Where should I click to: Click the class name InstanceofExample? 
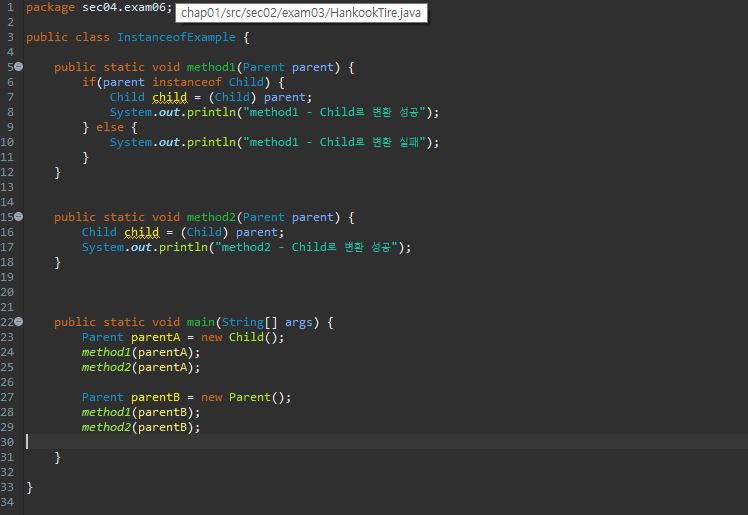tap(176, 37)
